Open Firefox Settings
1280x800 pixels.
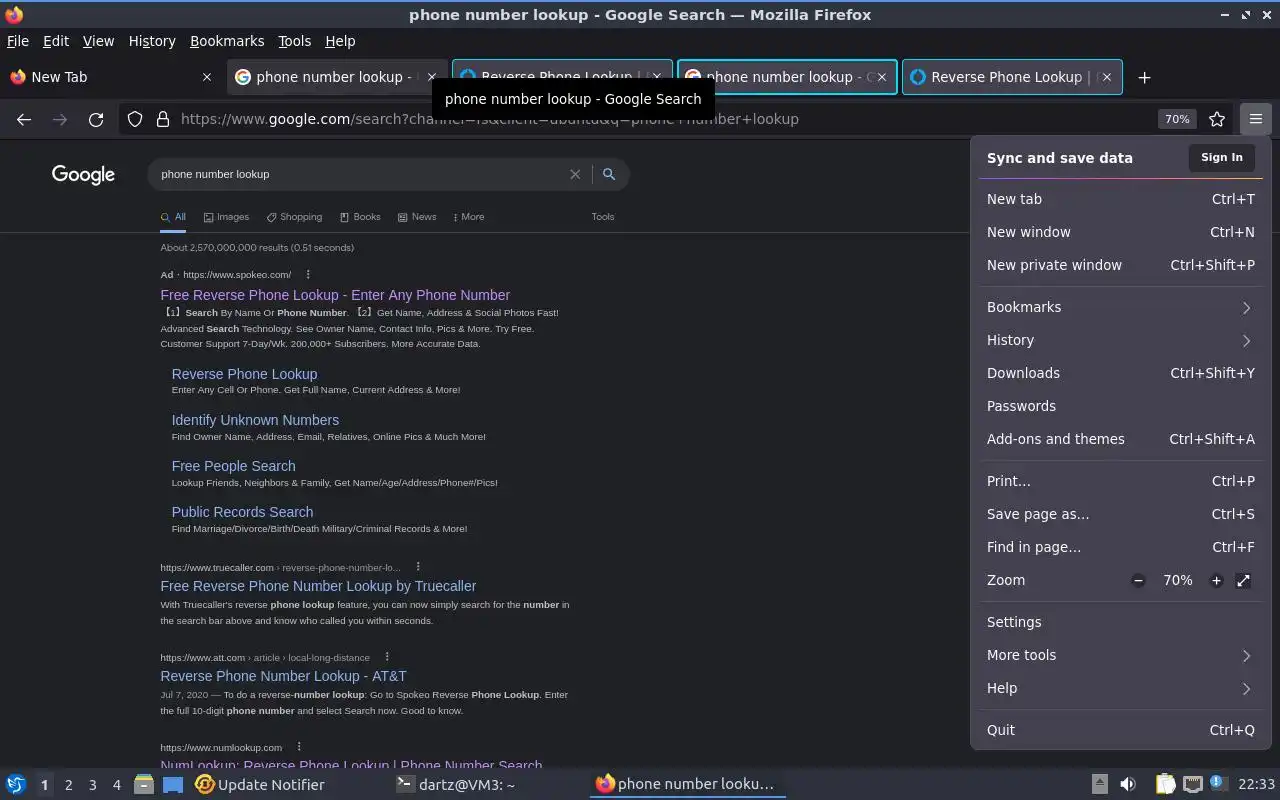(1120, 622)
